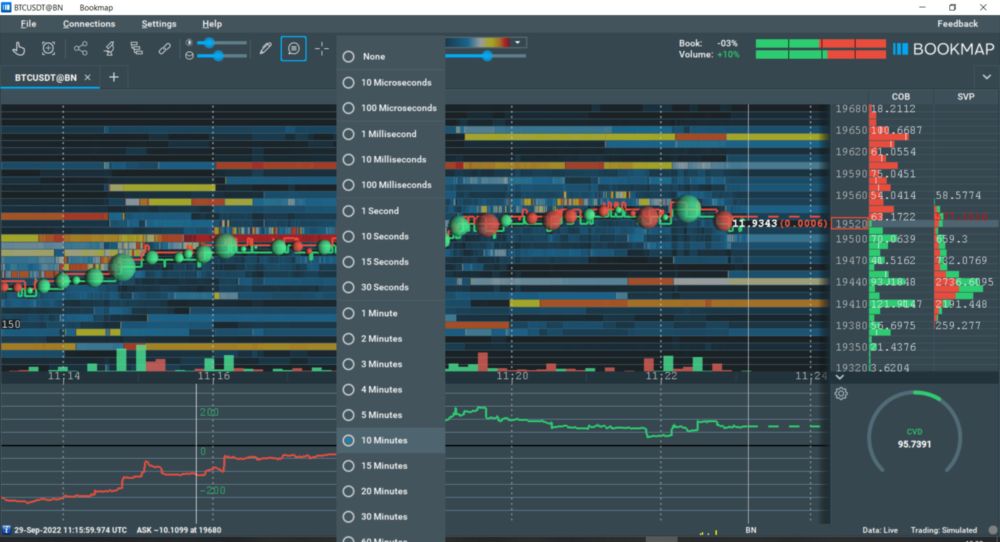
Task: Click the timestamp in status bar
Action: (70, 531)
